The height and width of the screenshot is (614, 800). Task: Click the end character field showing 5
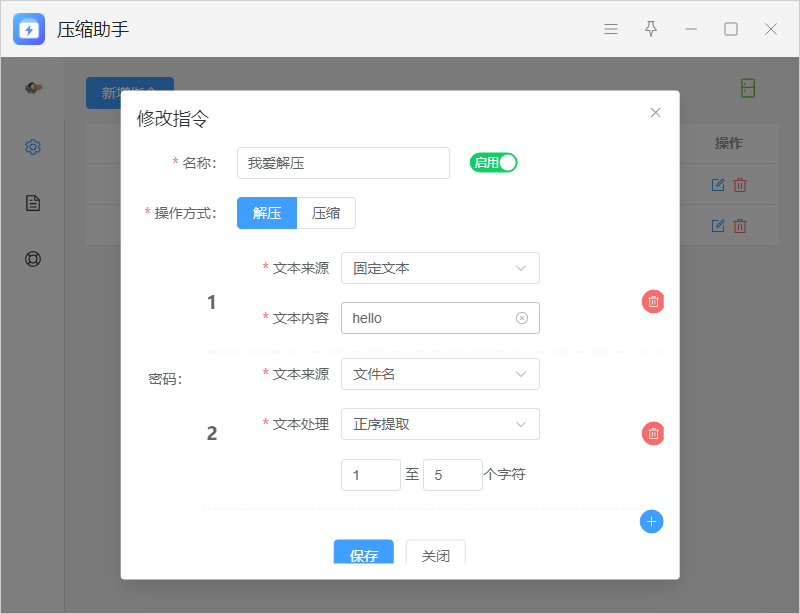pyautogui.click(x=452, y=475)
